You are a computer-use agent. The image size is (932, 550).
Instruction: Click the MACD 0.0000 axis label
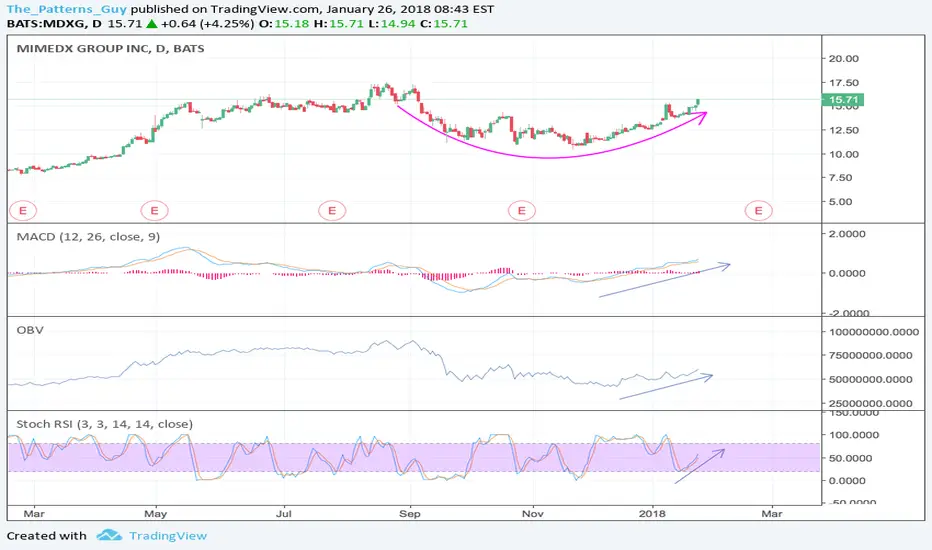[847, 274]
